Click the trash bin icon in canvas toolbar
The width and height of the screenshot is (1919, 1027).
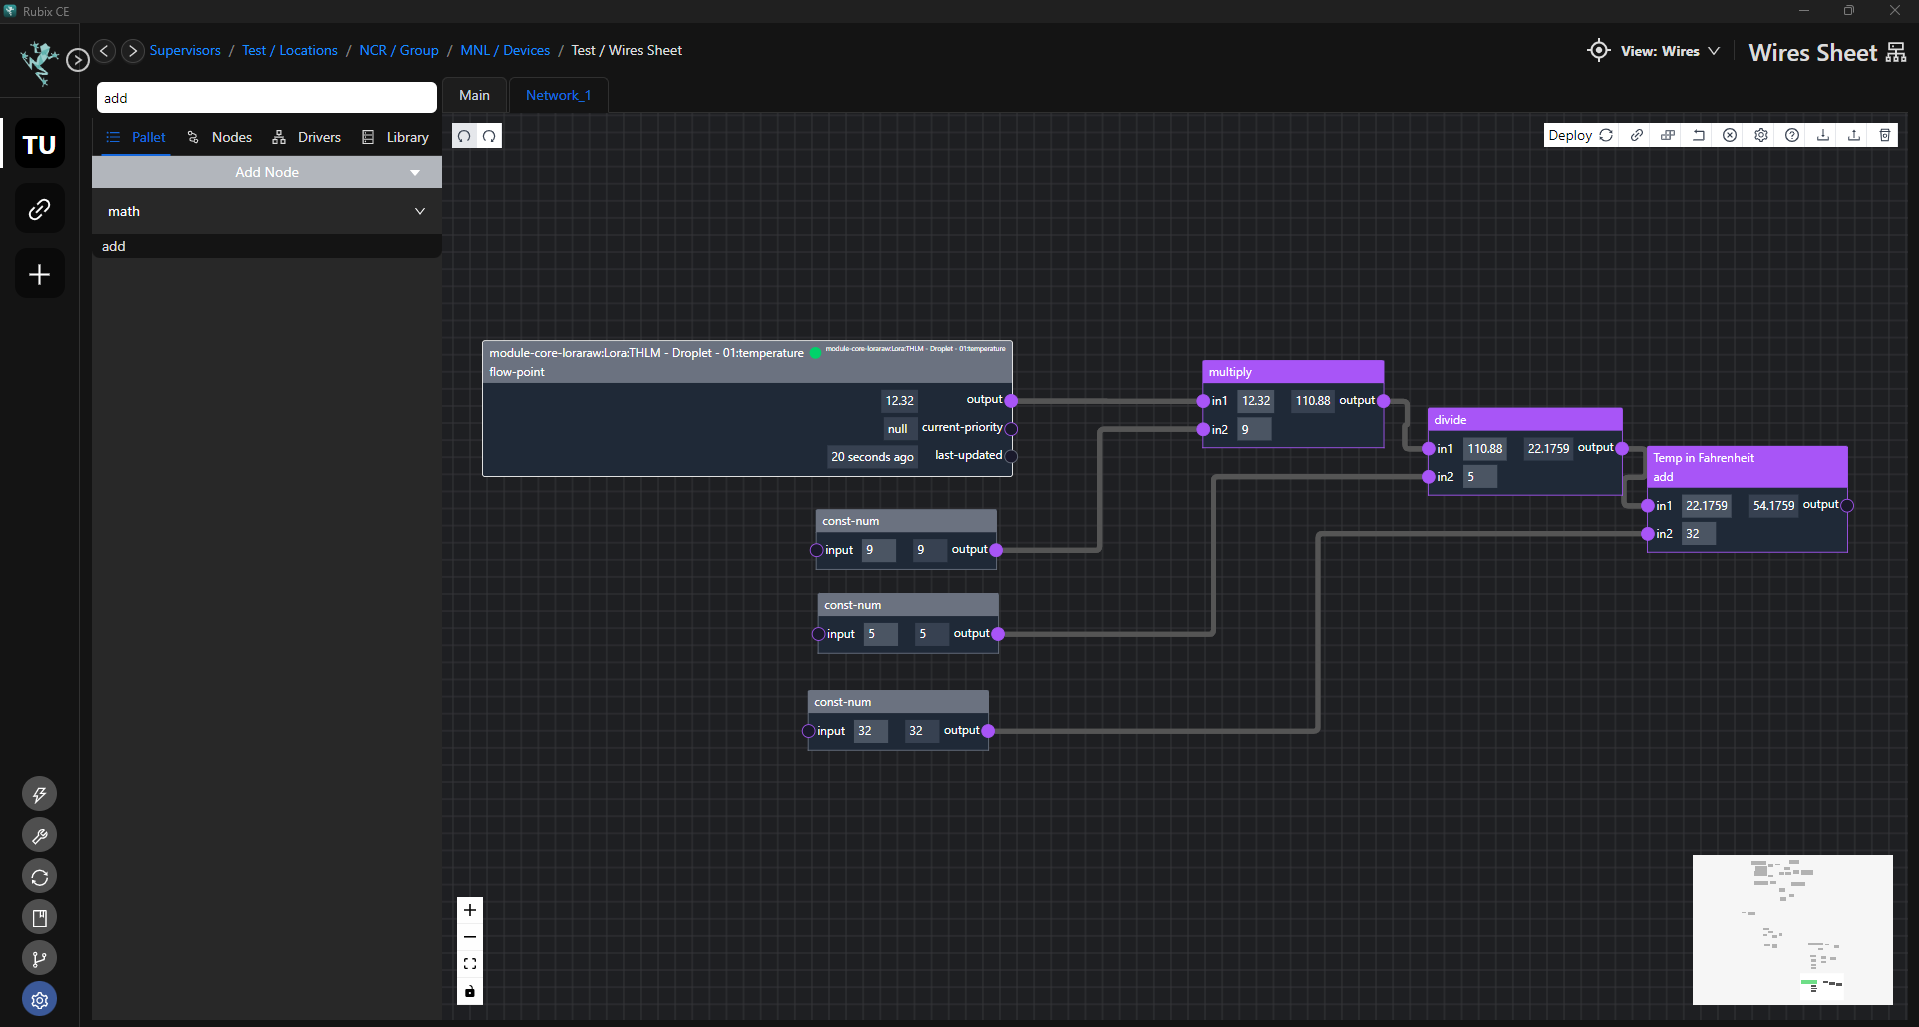pyautogui.click(x=1885, y=135)
